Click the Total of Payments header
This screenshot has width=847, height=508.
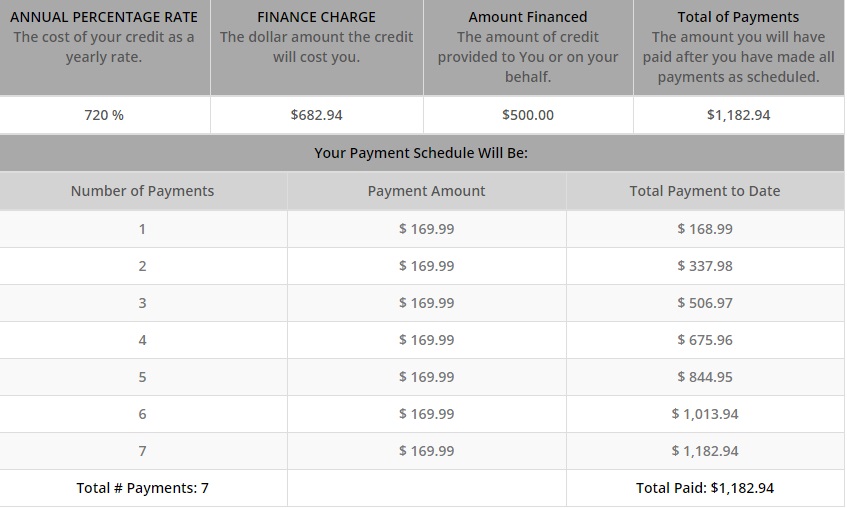(x=738, y=17)
